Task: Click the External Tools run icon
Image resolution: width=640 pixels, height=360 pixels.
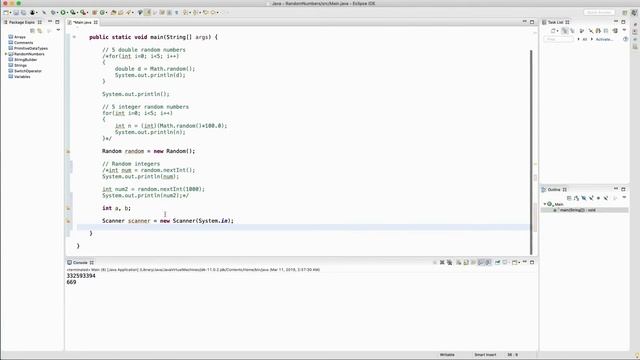Action: click(83, 13)
